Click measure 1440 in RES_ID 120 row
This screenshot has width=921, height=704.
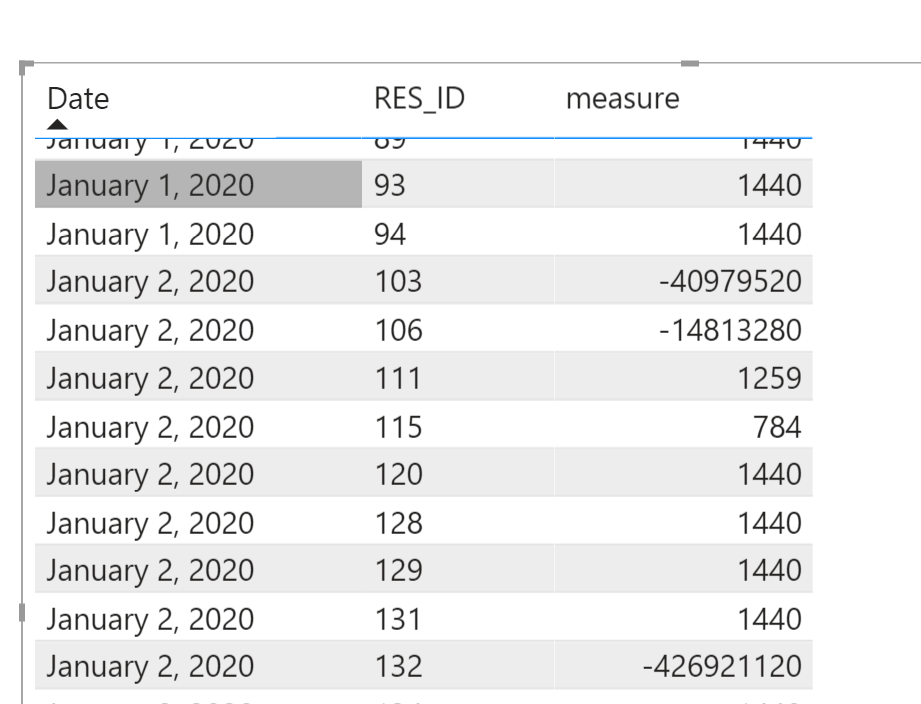click(x=769, y=474)
